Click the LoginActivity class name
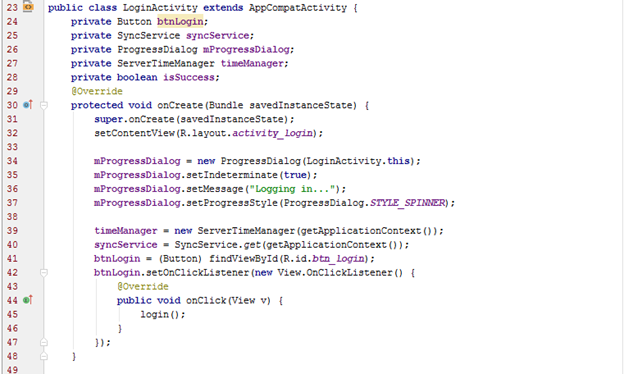The width and height of the screenshot is (624, 374). tap(160, 8)
